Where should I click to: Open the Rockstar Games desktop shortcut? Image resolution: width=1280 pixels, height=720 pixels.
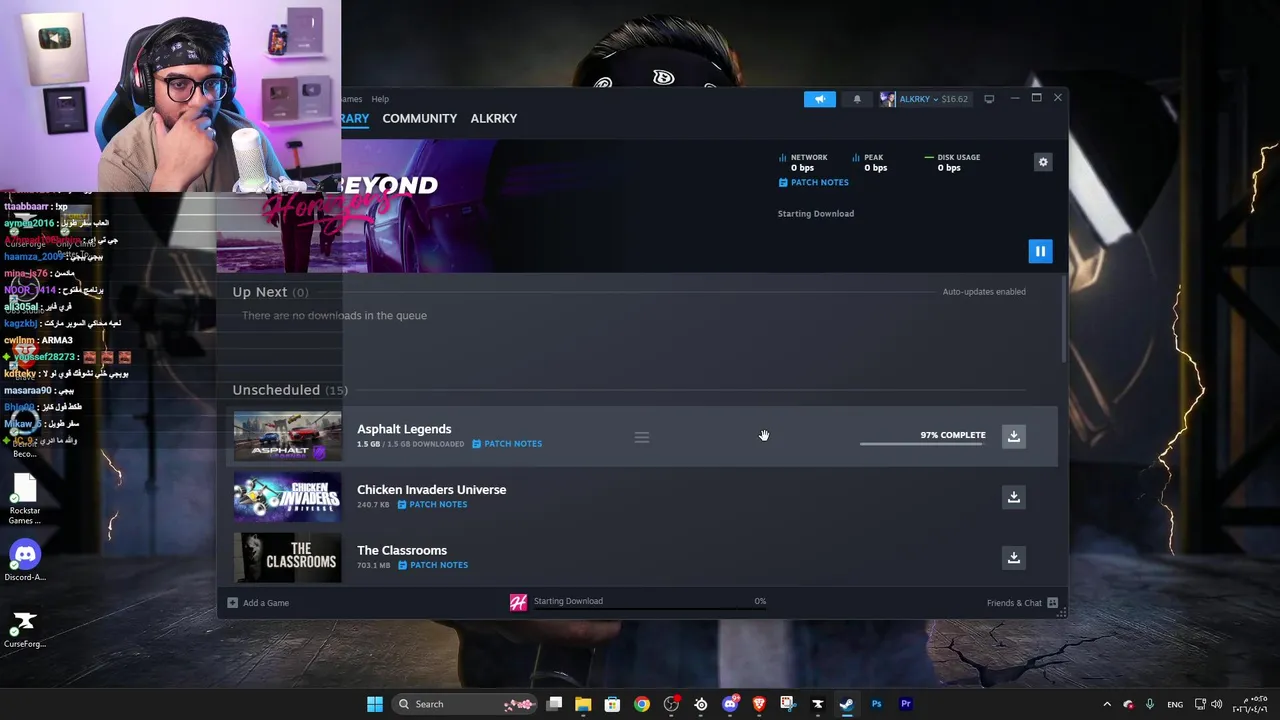click(25, 500)
